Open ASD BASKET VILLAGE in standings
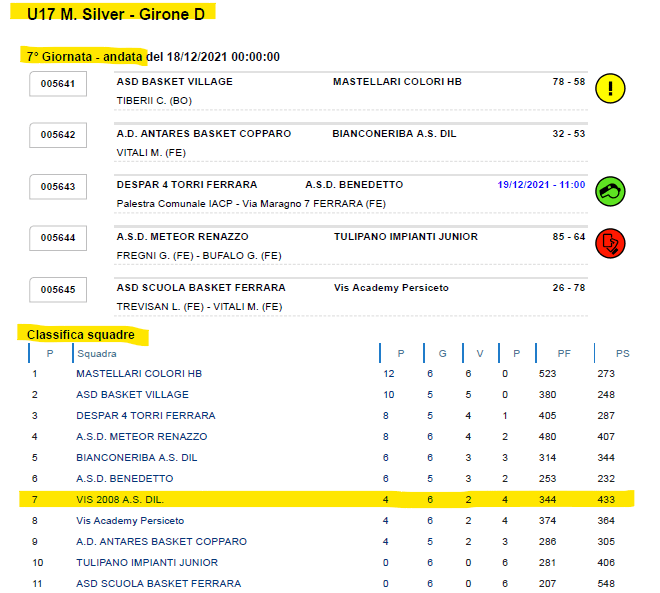 click(132, 395)
